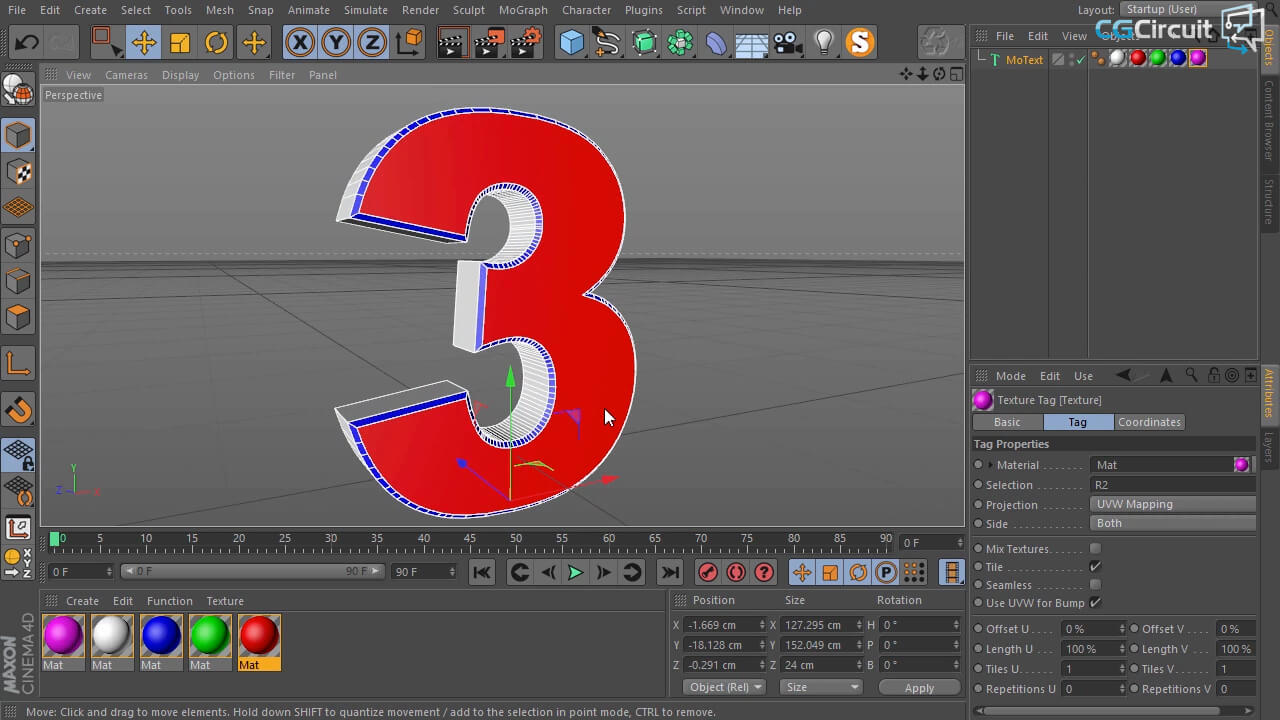Select the blue material swatch
Screen dimensions: 1280x720
161,636
